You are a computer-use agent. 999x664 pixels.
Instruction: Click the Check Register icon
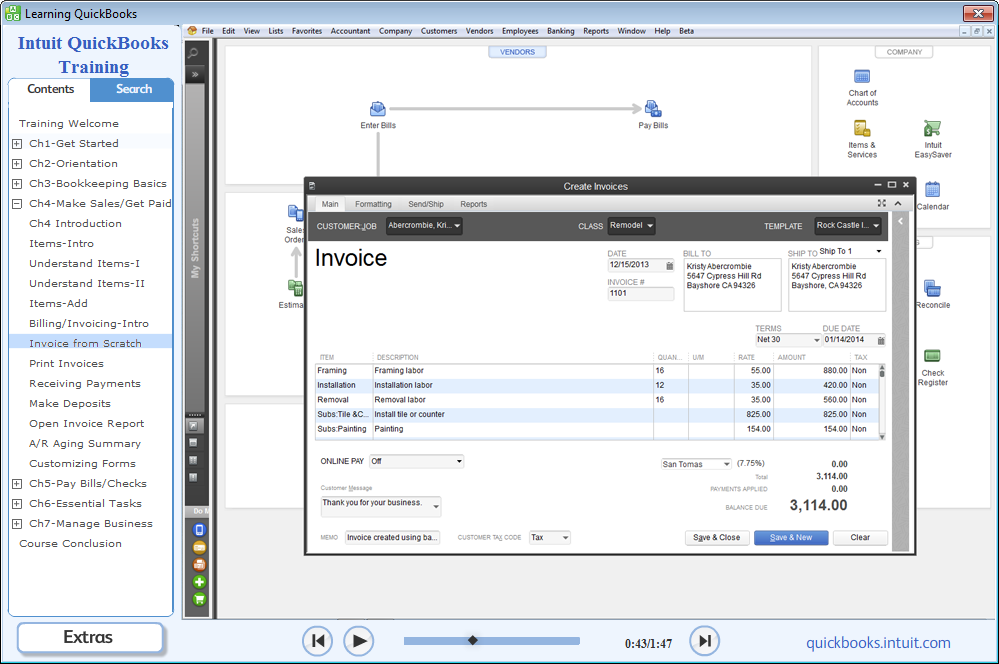[932, 356]
